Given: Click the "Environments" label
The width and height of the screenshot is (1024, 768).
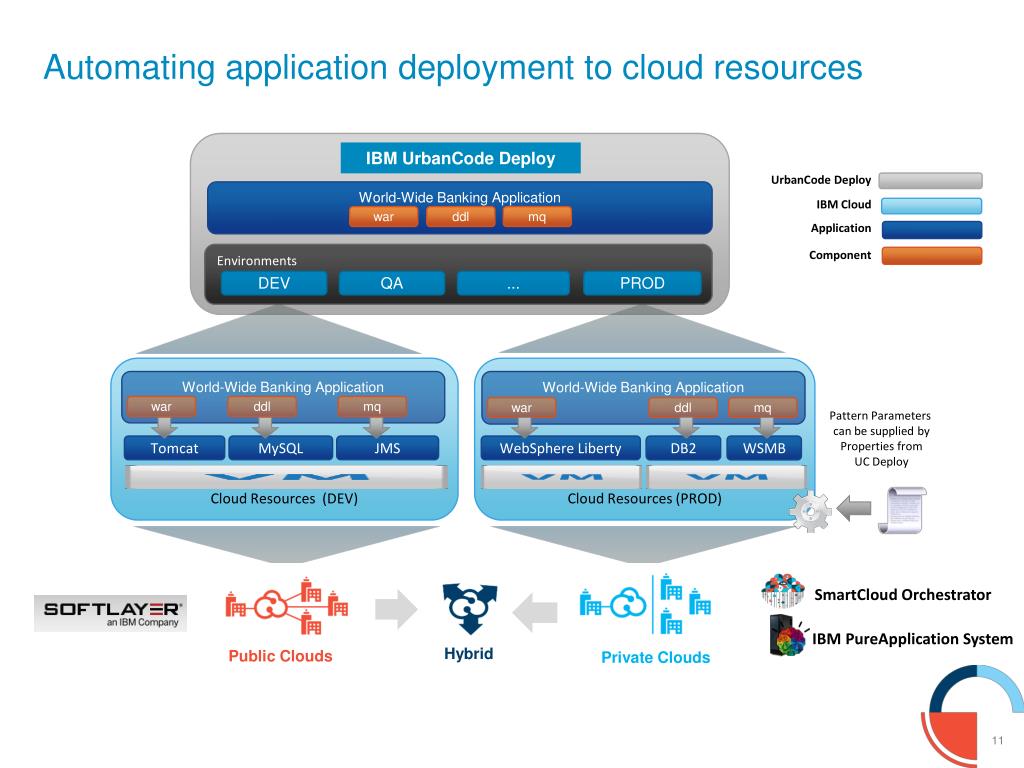Looking at the screenshot, I should [x=257, y=261].
